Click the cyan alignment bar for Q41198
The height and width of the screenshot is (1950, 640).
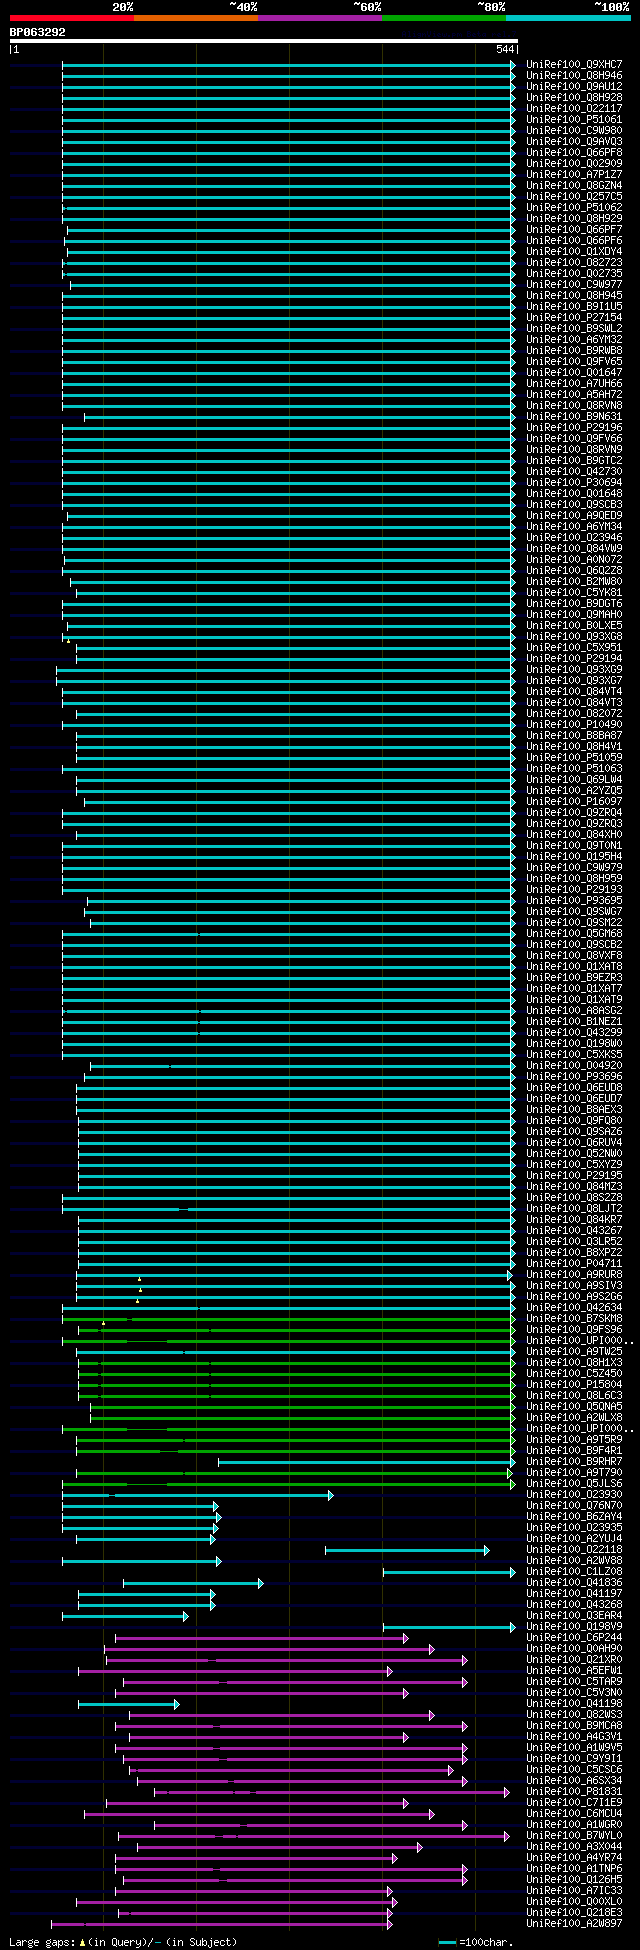pos(128,1703)
